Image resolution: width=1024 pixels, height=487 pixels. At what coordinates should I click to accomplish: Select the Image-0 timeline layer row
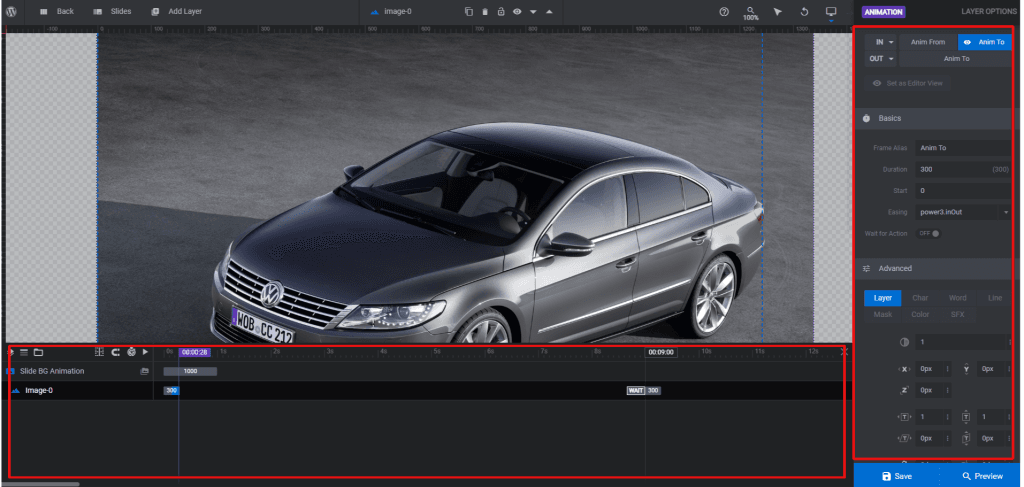(x=80, y=390)
